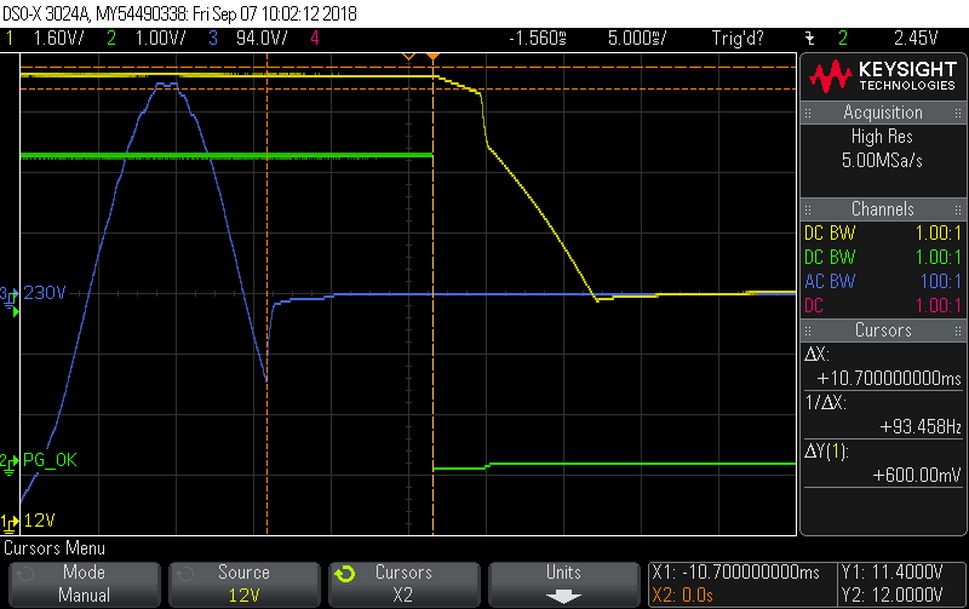Click channel 2 ground marker labeled PG_OK
Screen dimensions: 969x609
[x=38, y=461]
